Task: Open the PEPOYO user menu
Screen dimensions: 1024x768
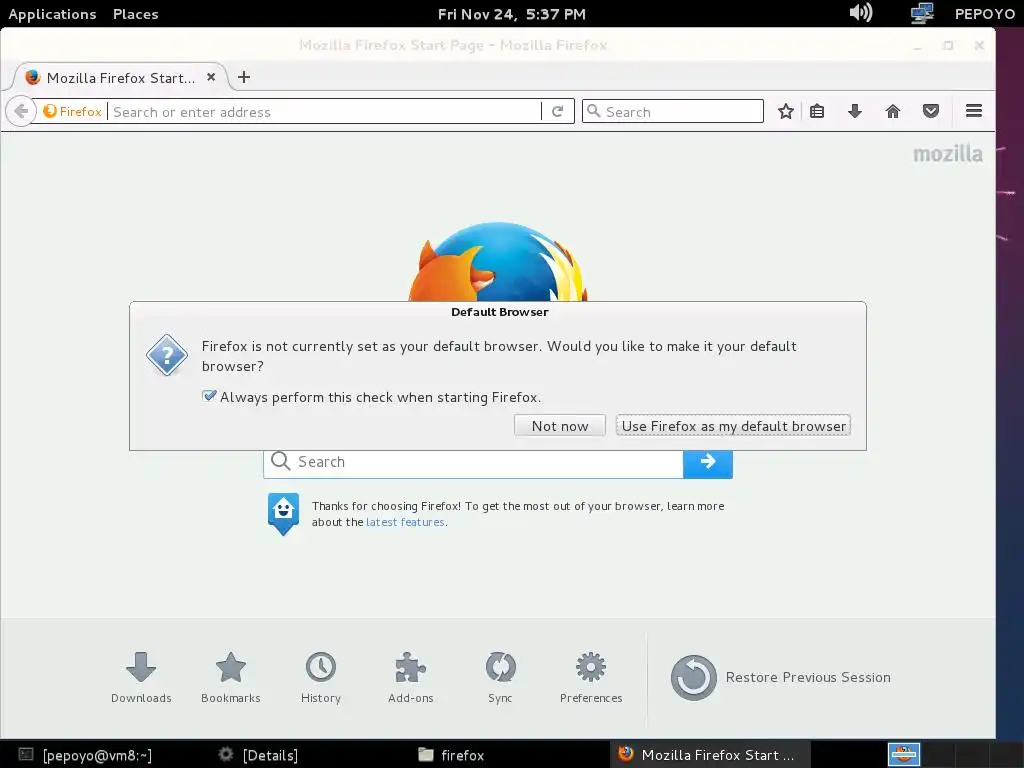Action: 985,14
